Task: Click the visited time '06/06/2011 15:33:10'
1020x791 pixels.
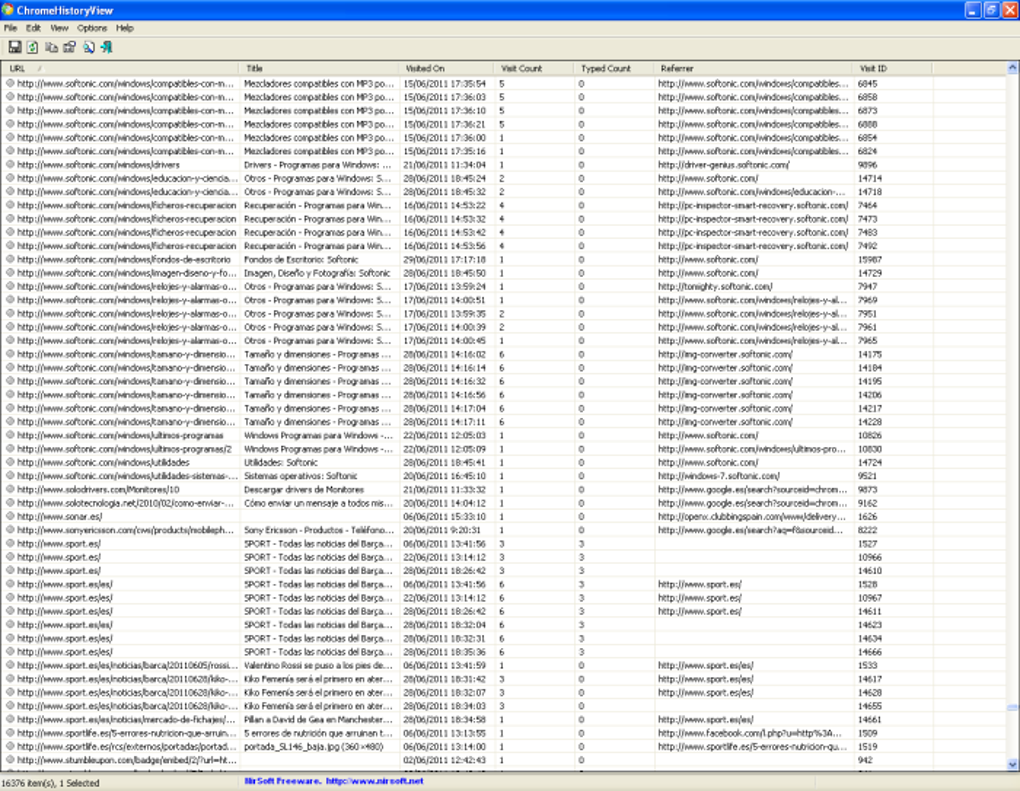Action: (444, 516)
